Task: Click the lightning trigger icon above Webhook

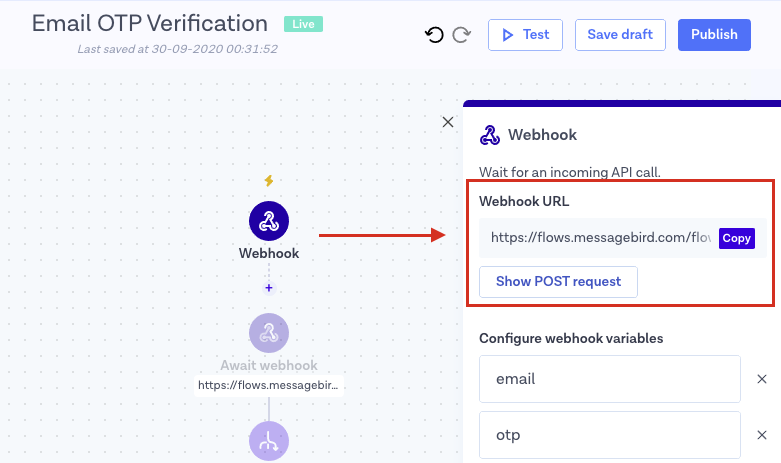Action: (x=268, y=181)
